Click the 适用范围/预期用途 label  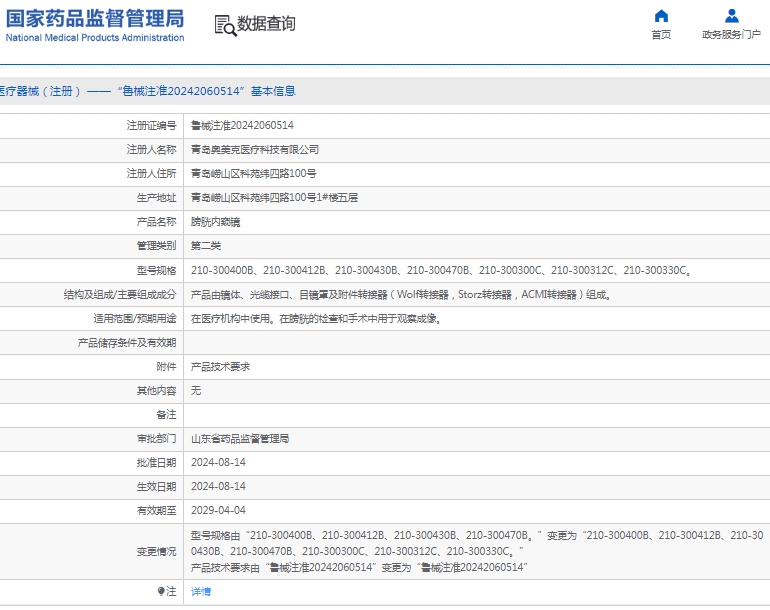tap(135, 318)
